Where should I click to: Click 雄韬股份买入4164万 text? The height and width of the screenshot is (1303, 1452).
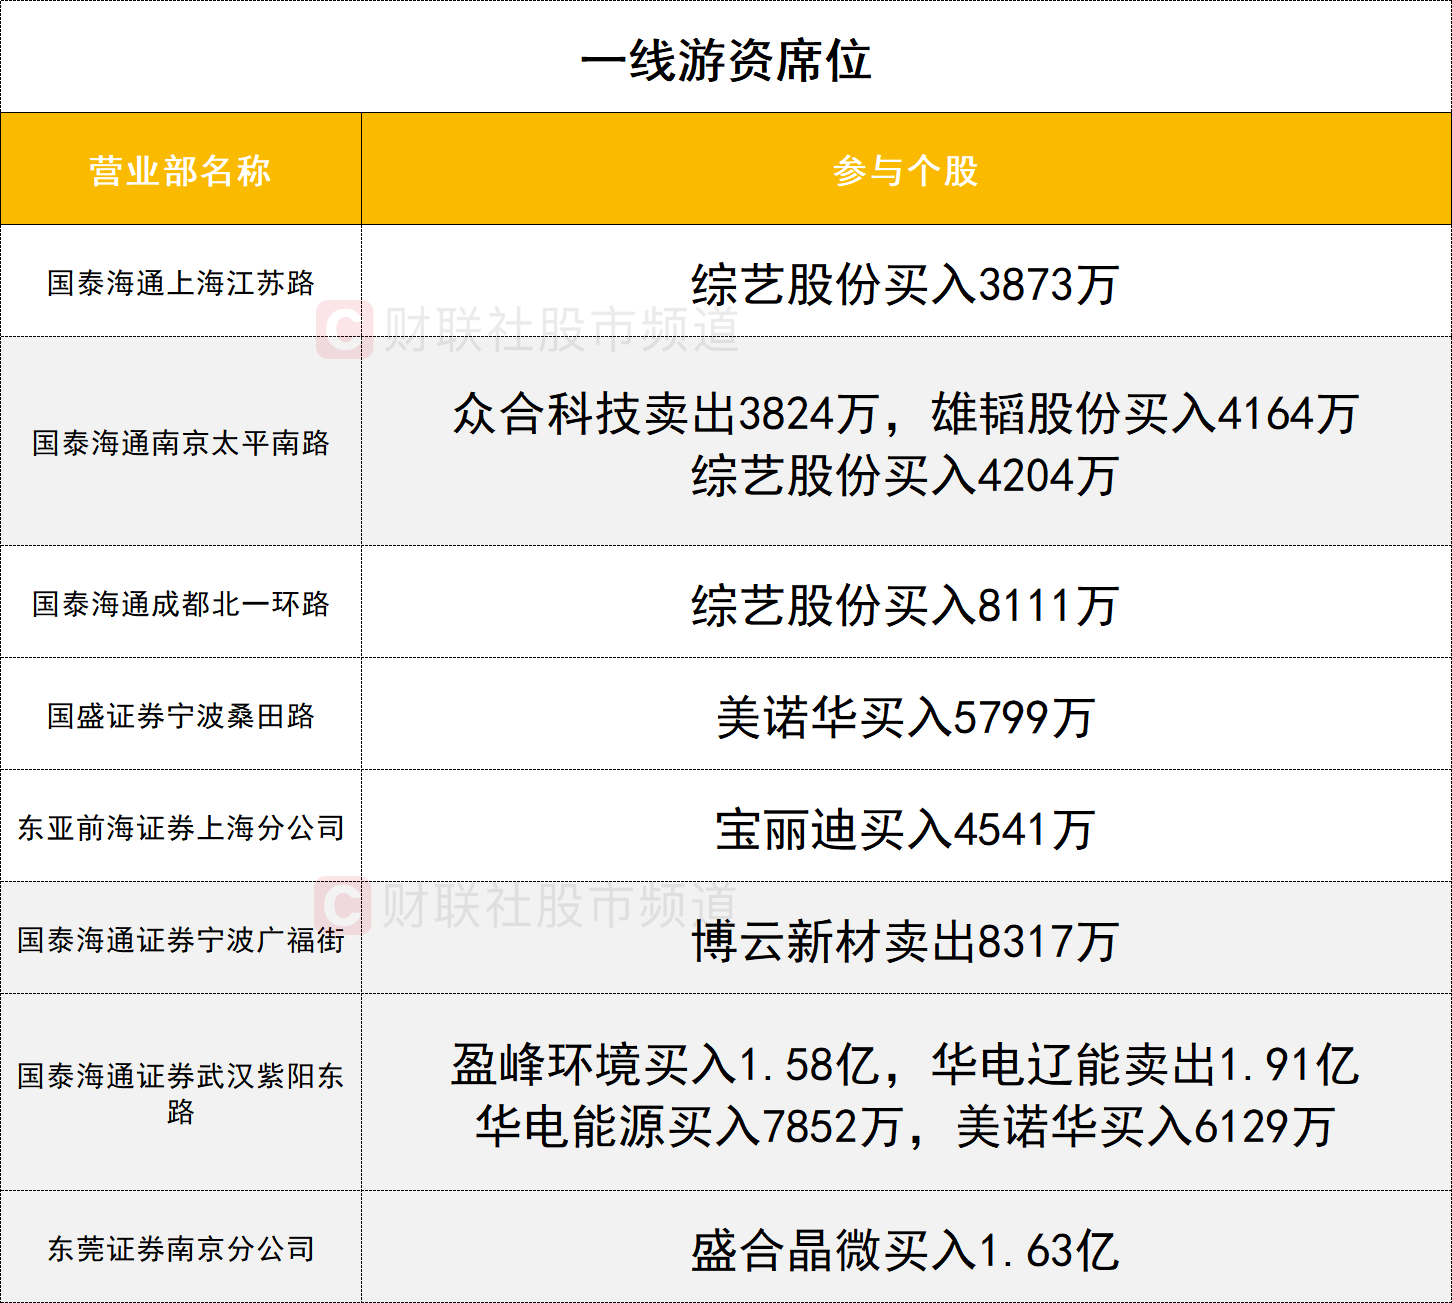tap(1144, 414)
